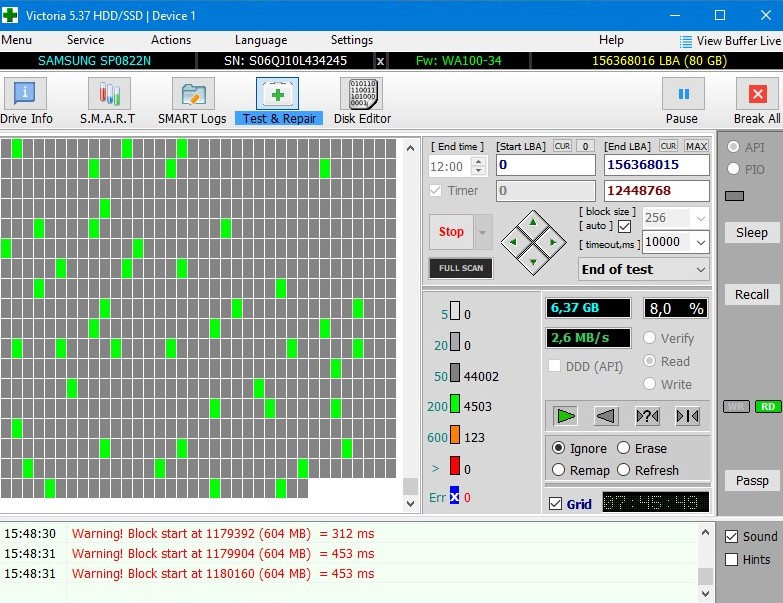This screenshot has width=783, height=603.
Task: Click the Start LBA input field
Action: pyautogui.click(x=545, y=165)
